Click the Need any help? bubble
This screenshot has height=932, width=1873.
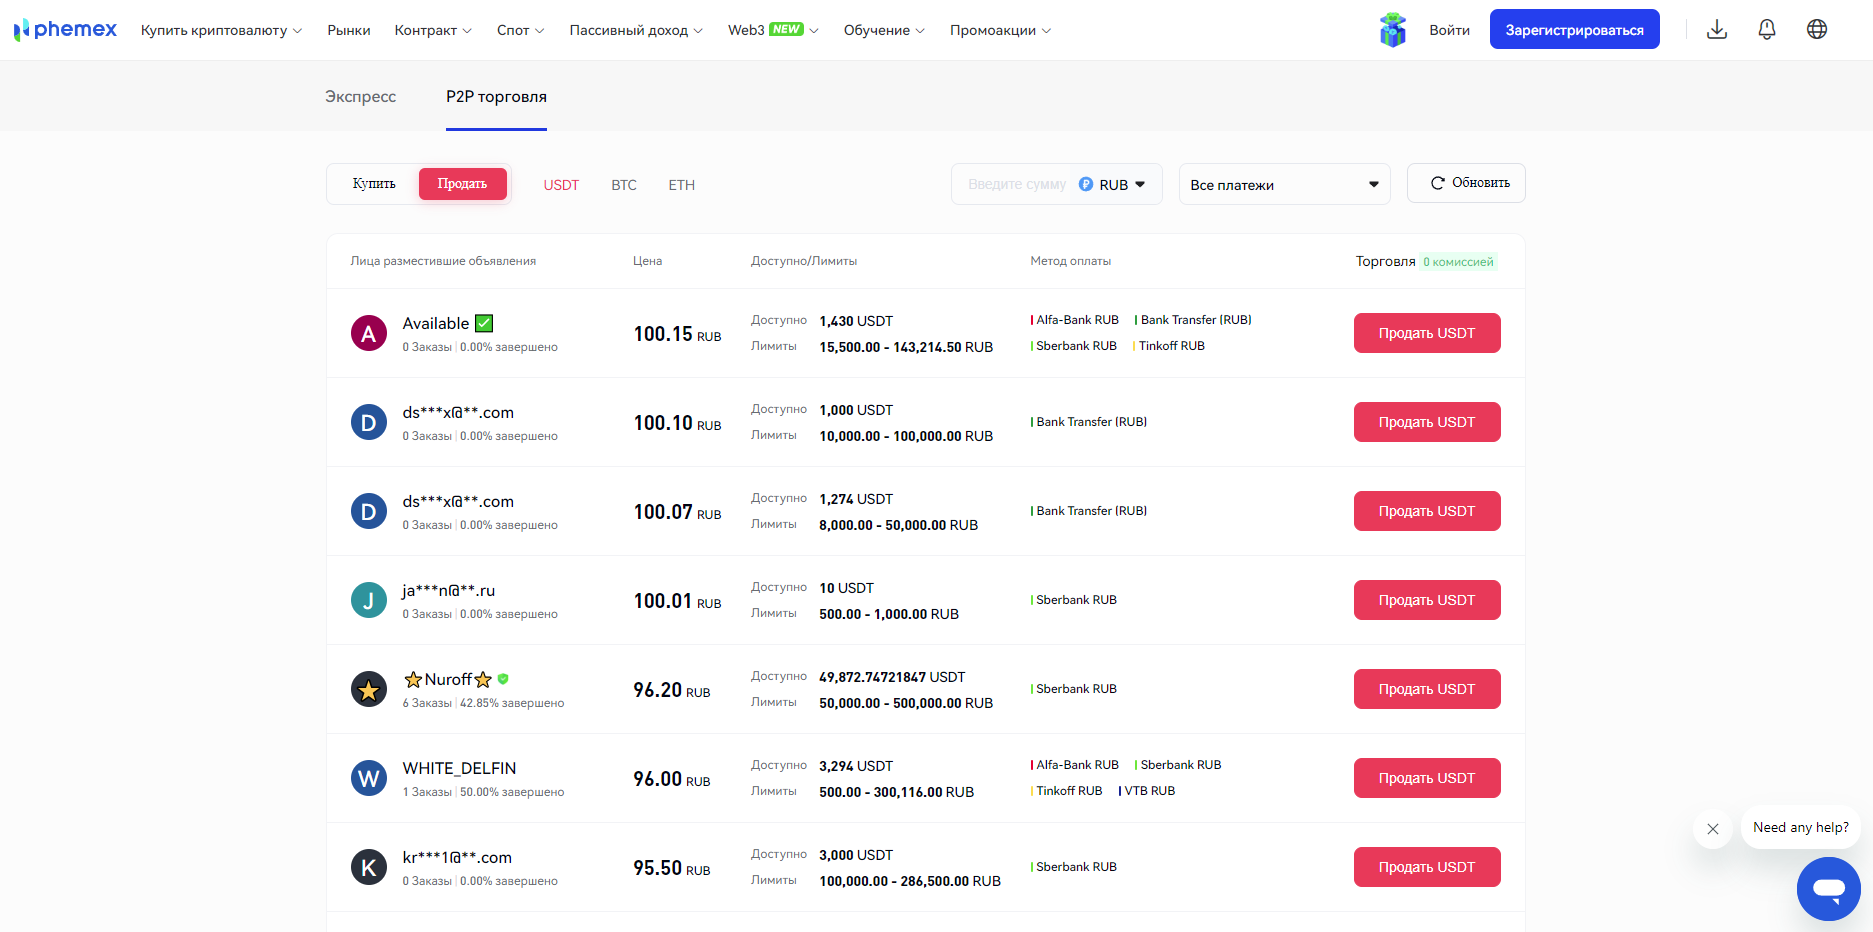pyautogui.click(x=1800, y=828)
